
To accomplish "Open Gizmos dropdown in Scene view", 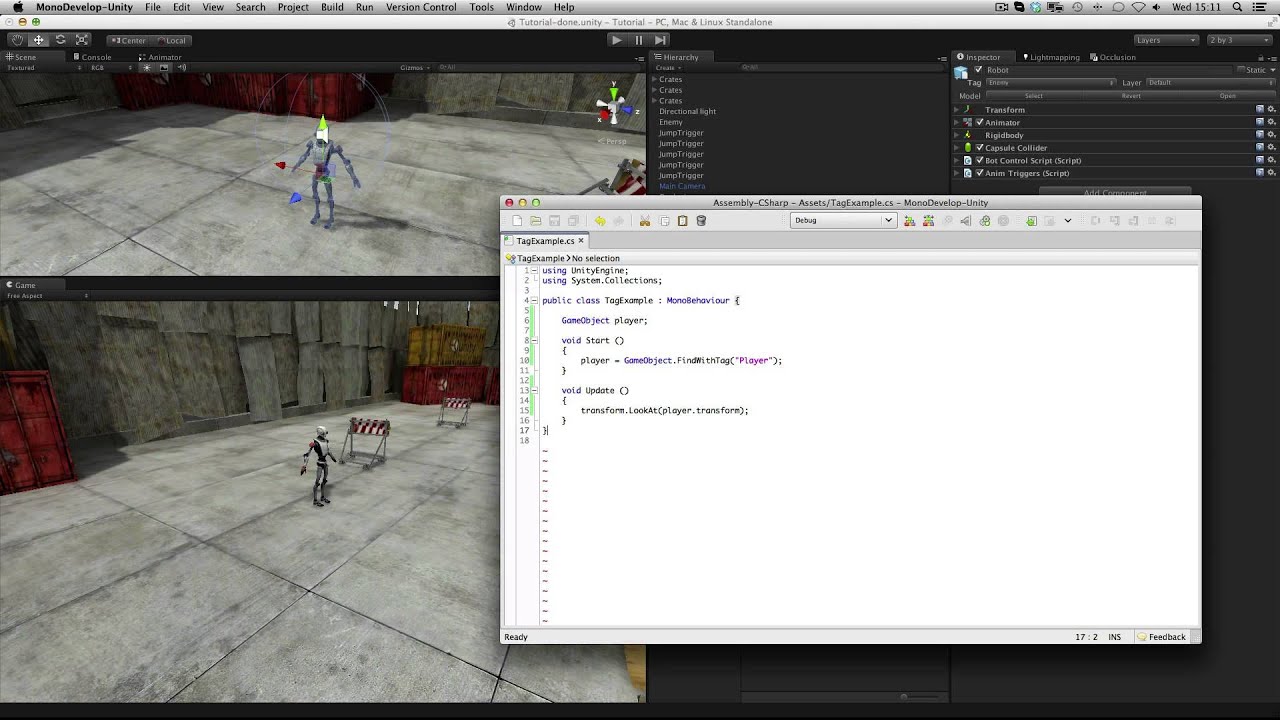I will click(x=415, y=68).
